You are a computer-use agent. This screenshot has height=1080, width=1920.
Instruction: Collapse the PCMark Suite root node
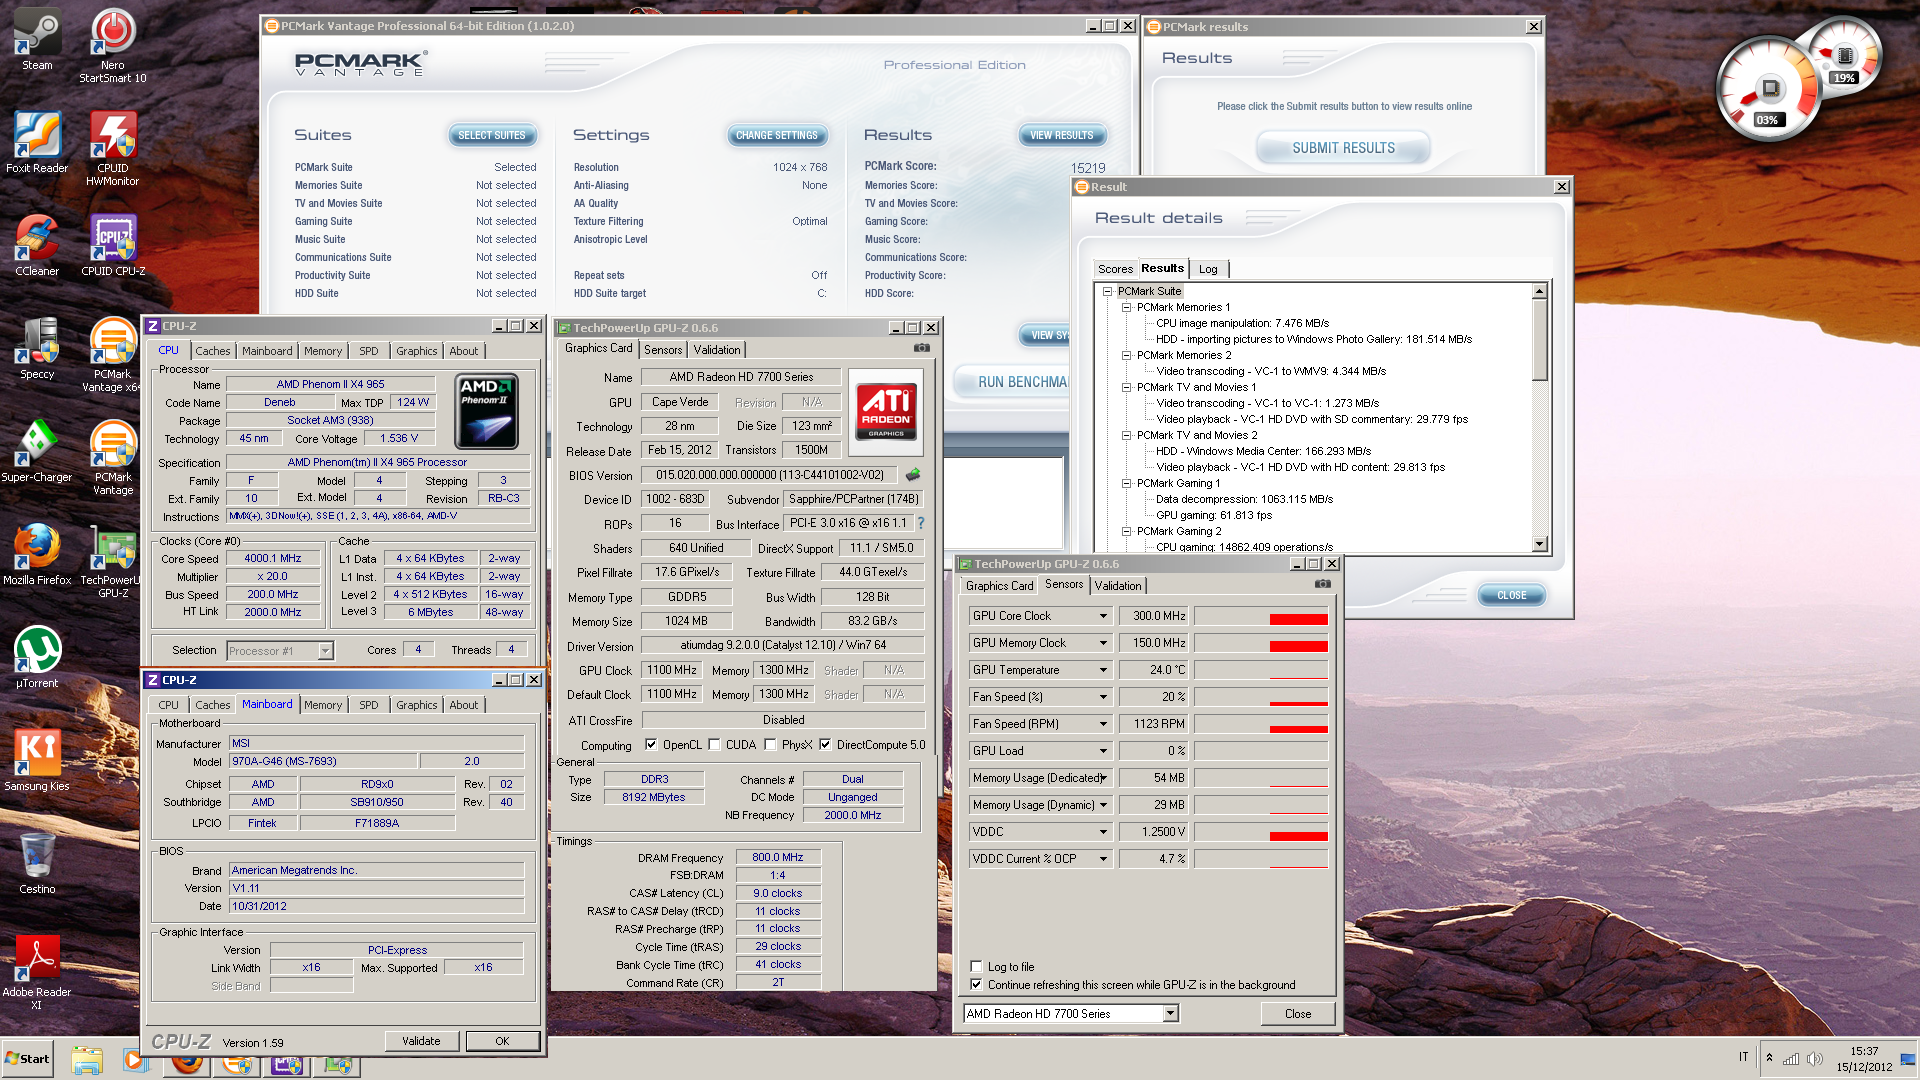pos(1107,291)
